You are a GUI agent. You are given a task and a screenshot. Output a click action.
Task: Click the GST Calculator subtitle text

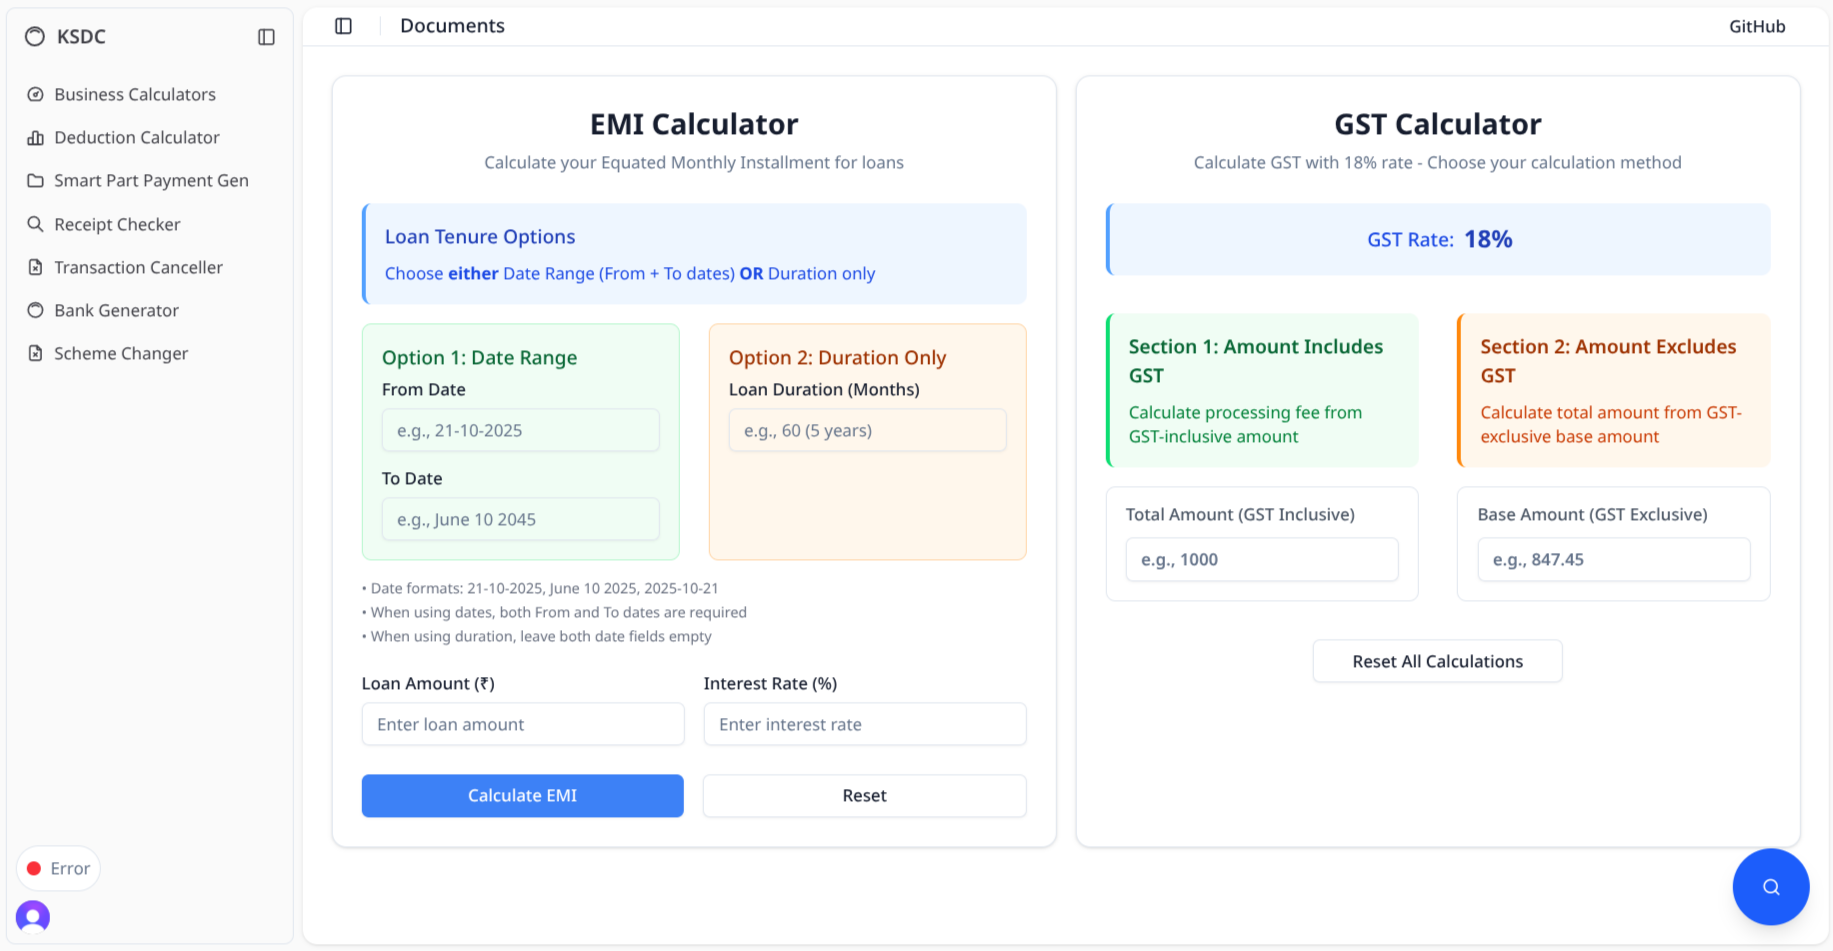pos(1438,163)
